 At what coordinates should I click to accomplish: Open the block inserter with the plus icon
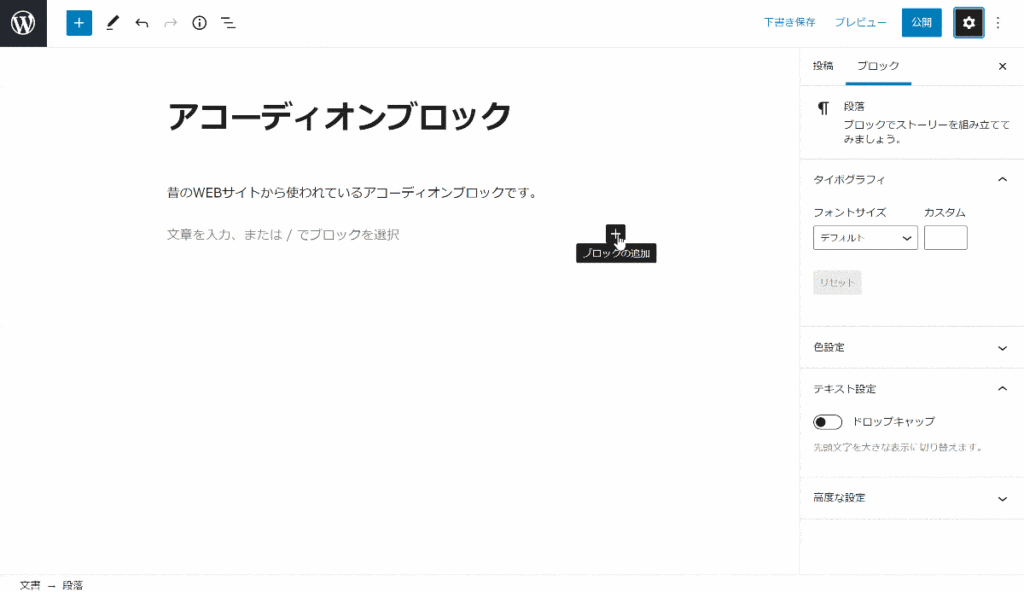[78, 22]
